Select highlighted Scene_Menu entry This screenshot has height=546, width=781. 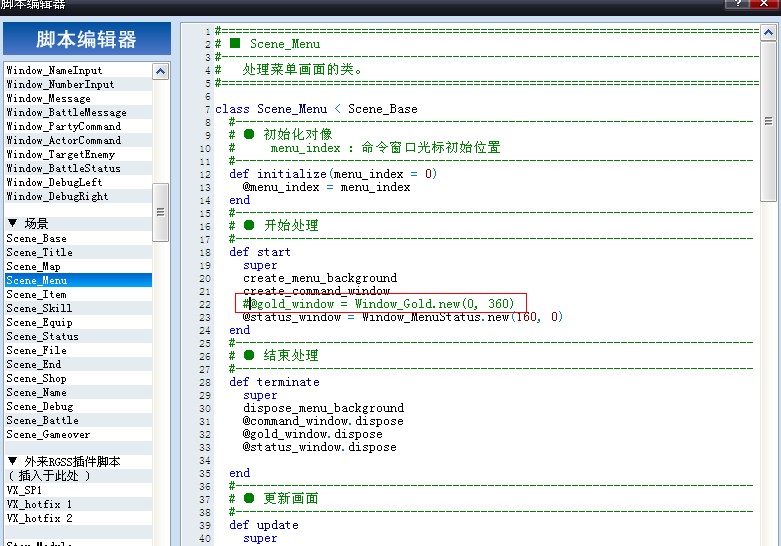click(x=78, y=280)
